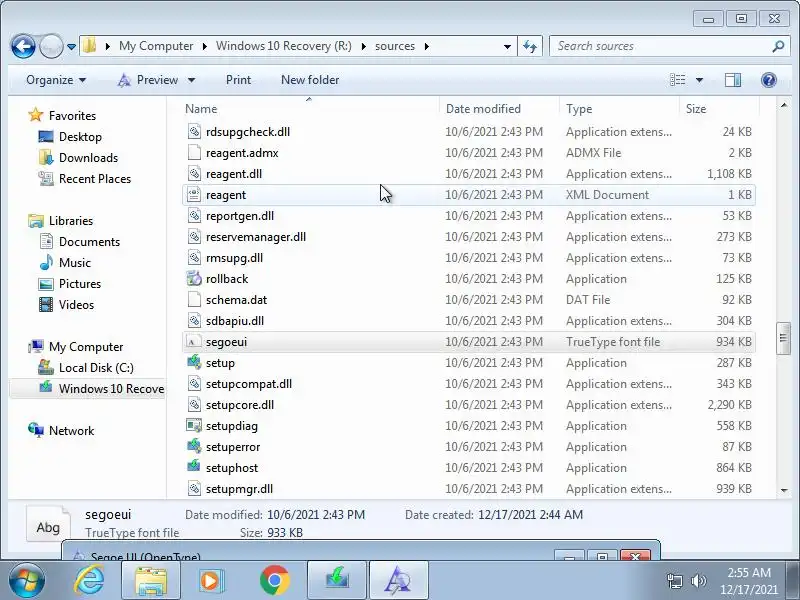This screenshot has width=800, height=600.
Task: Open the address bar history dropdown
Action: 507,46
